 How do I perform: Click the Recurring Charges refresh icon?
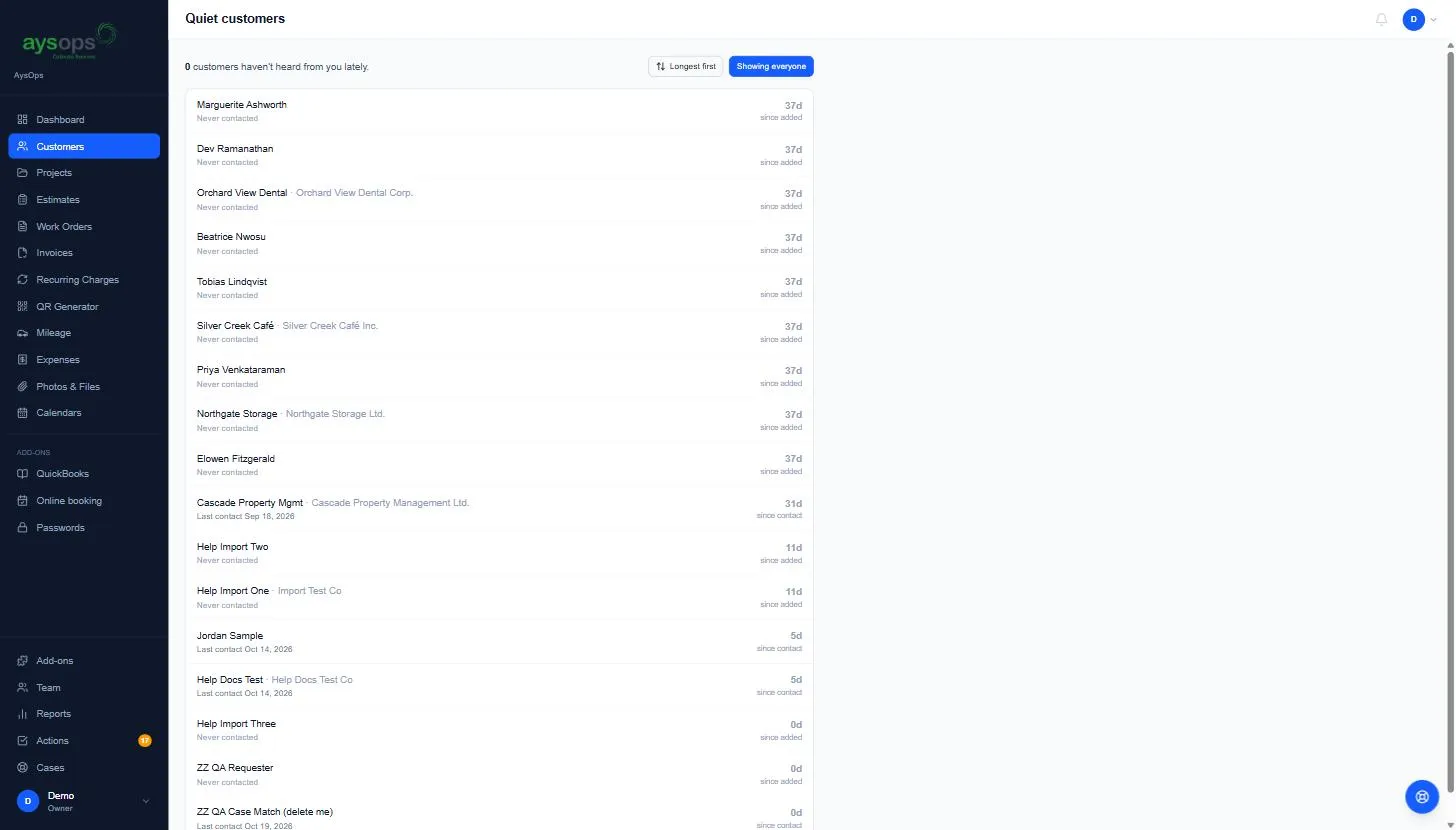tap(23, 280)
